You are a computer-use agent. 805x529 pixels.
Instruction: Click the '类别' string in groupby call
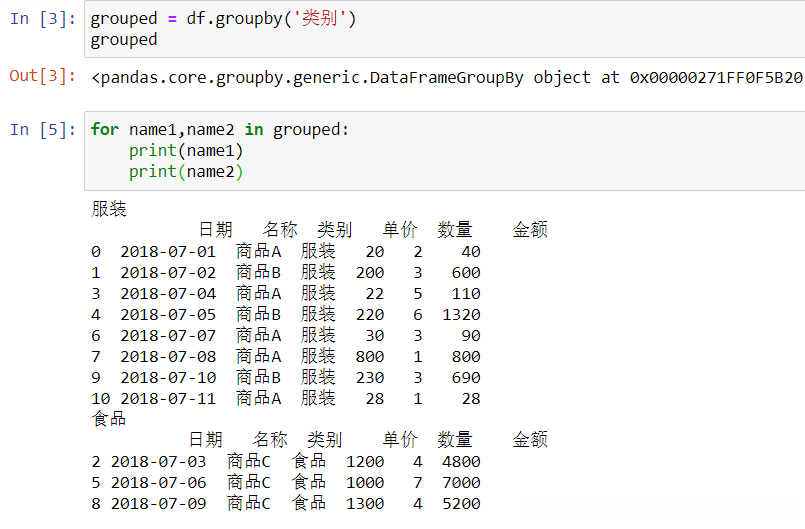[x=319, y=19]
